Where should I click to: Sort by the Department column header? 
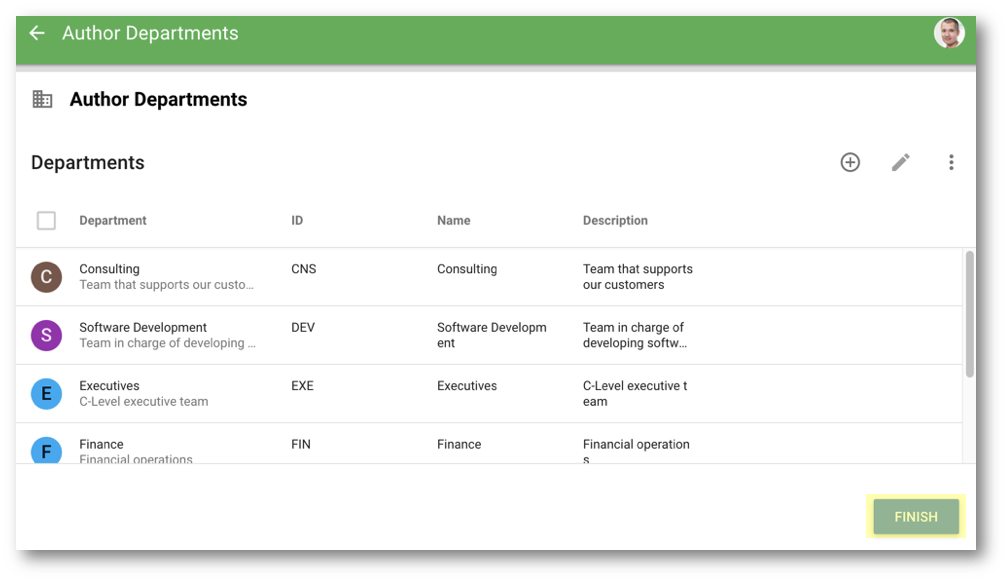[x=112, y=220]
